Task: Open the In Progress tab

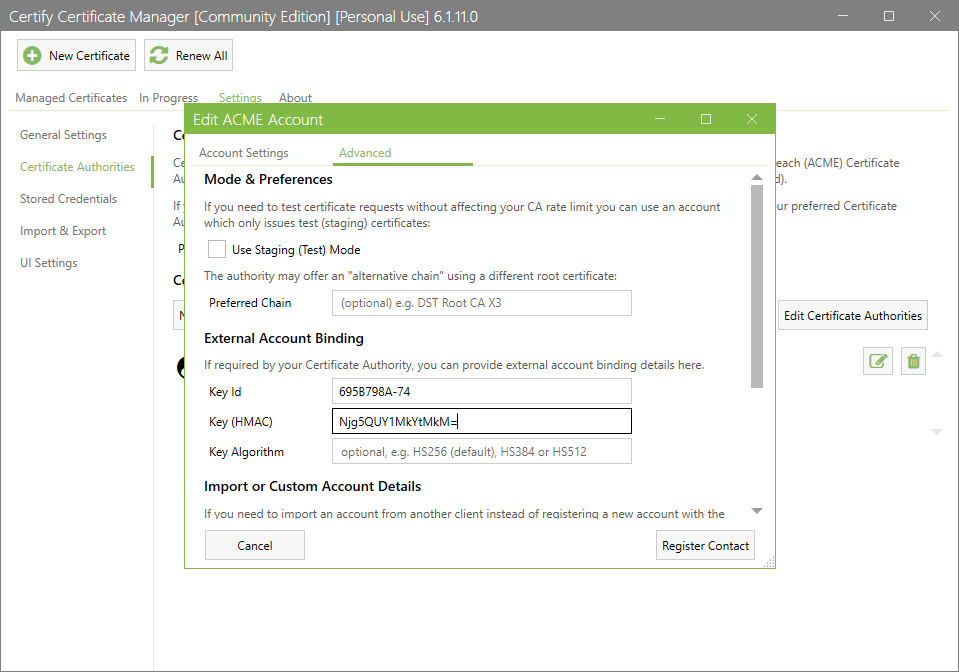Action: [x=168, y=98]
